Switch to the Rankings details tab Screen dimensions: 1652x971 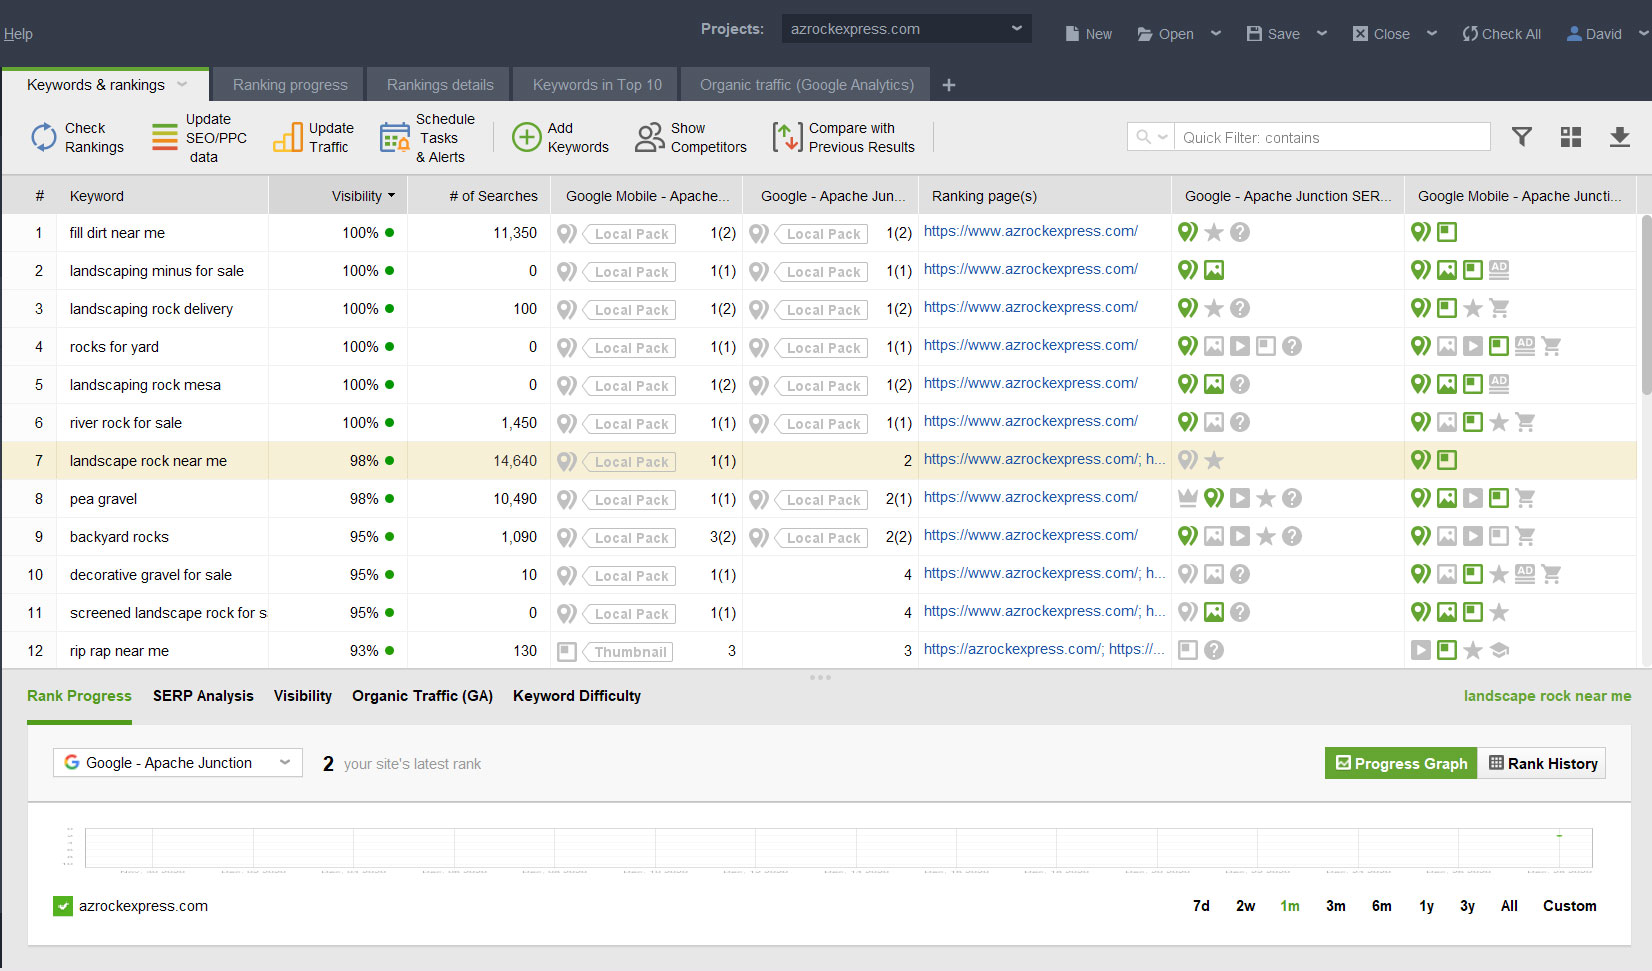(440, 85)
